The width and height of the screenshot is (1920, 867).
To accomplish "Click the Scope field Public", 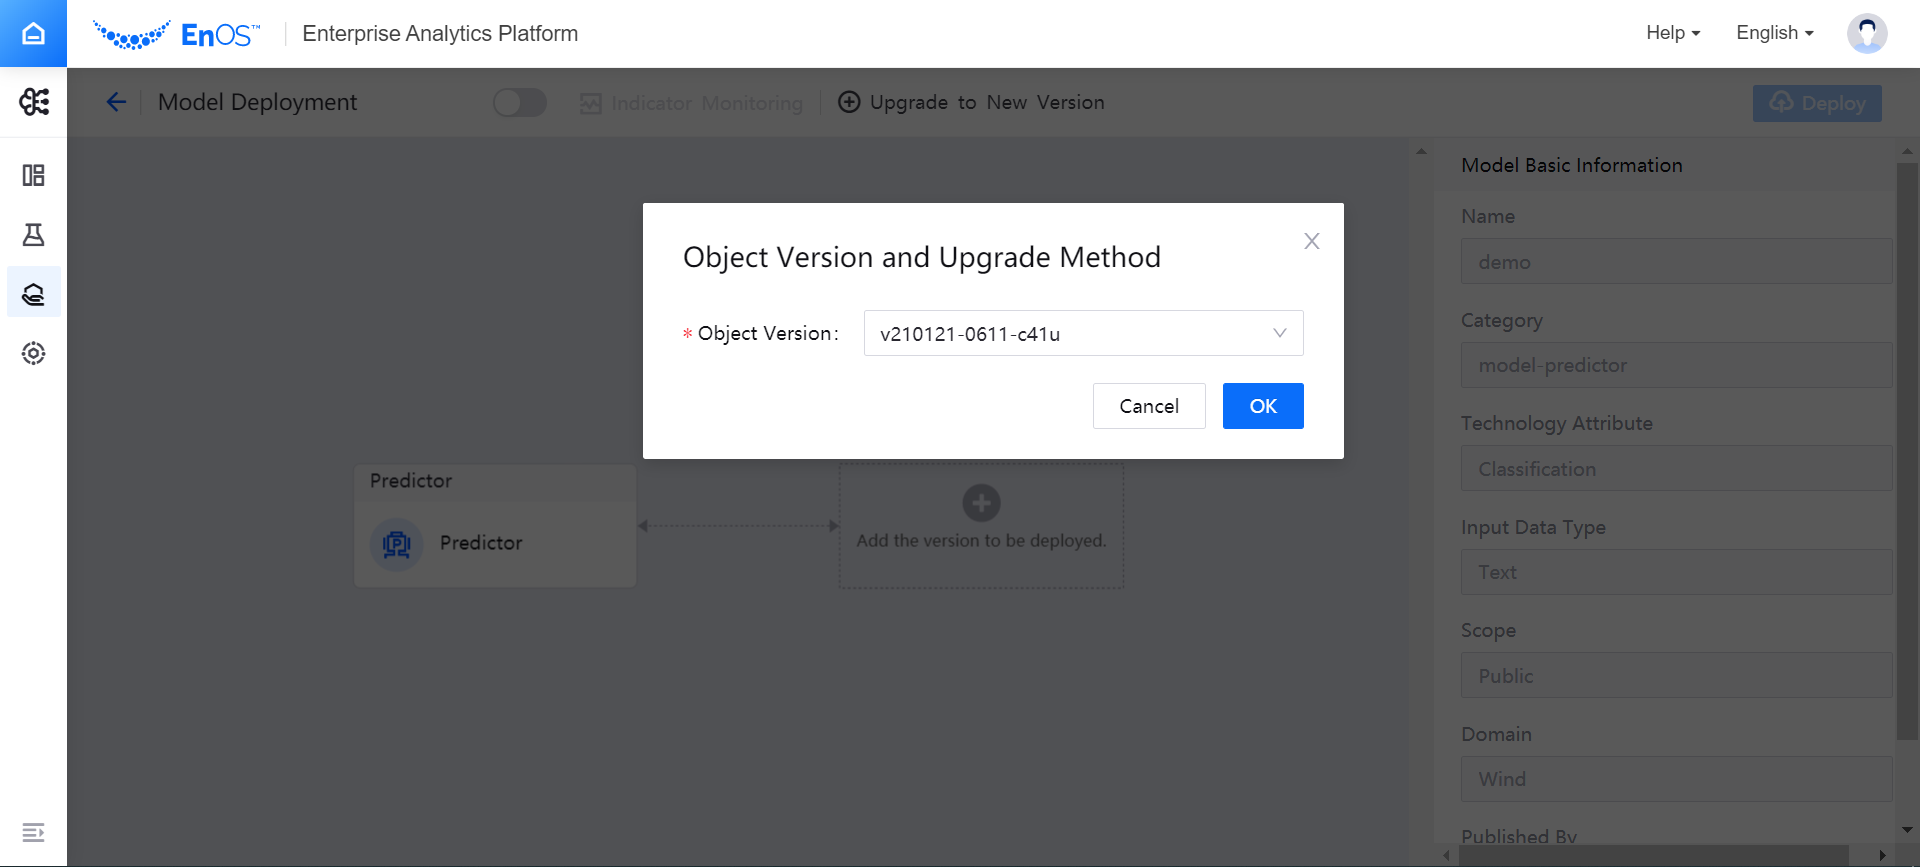I will click(1676, 675).
